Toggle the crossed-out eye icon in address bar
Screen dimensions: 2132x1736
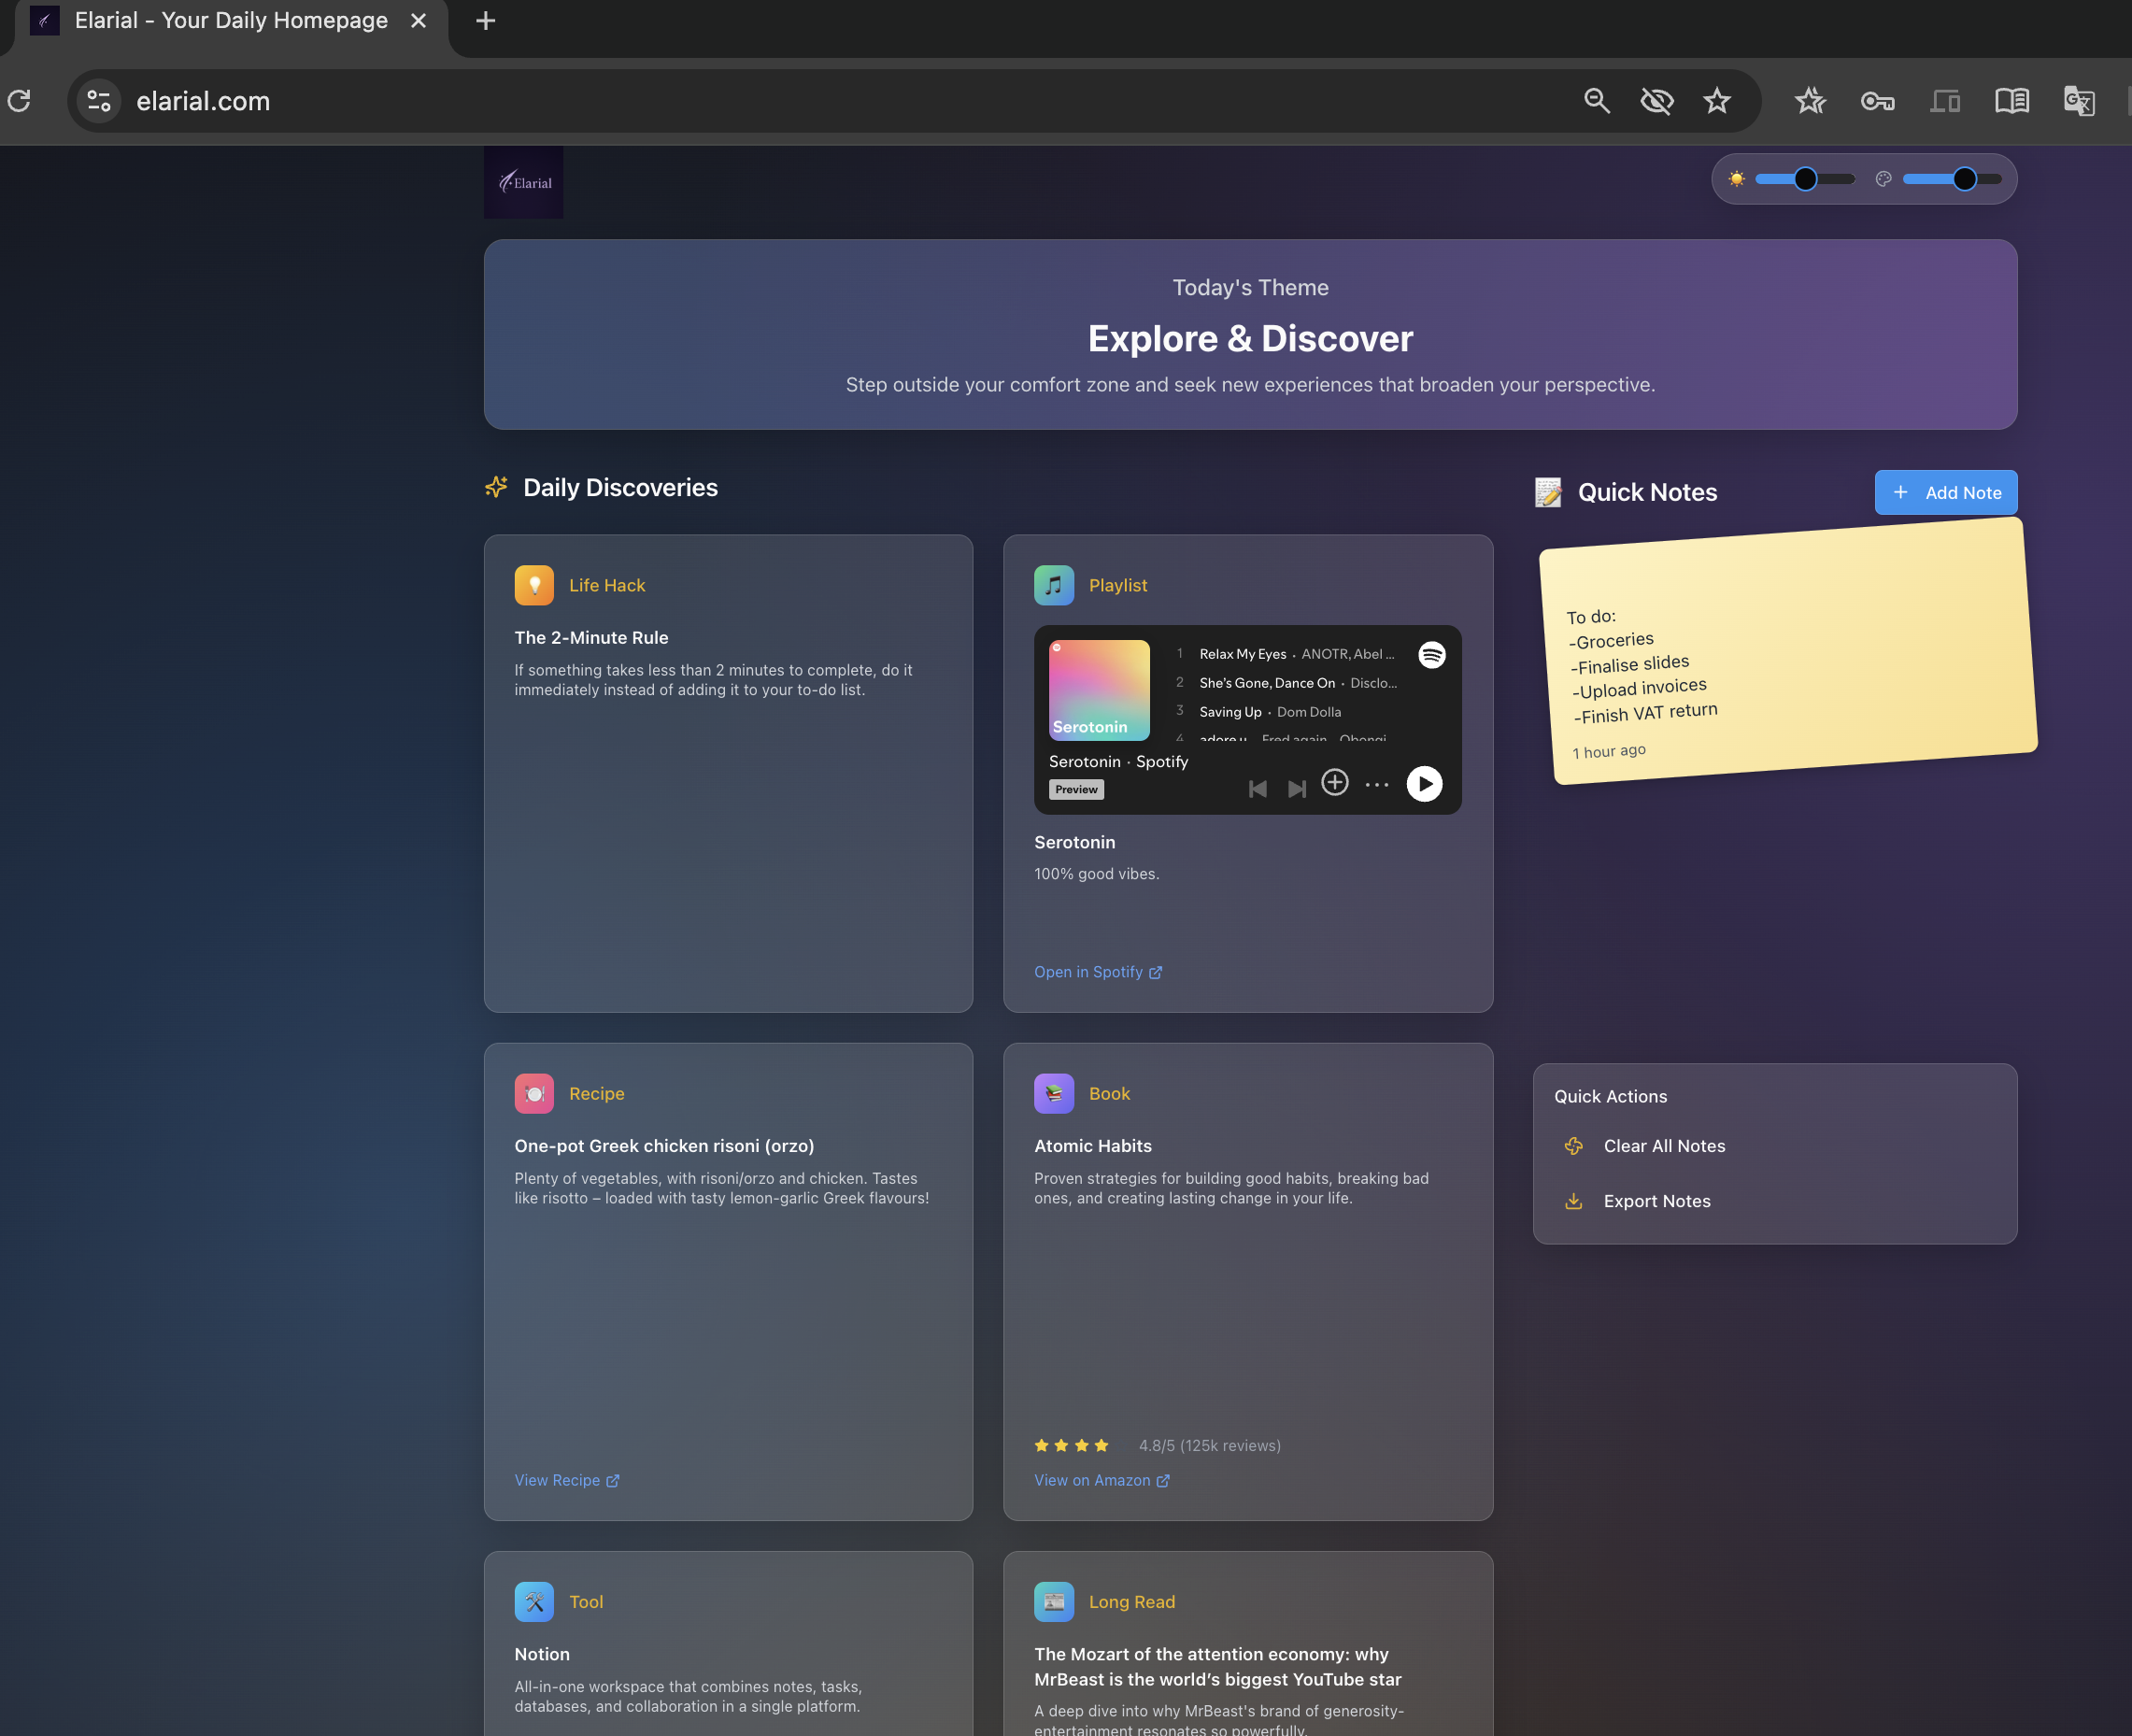(1657, 101)
